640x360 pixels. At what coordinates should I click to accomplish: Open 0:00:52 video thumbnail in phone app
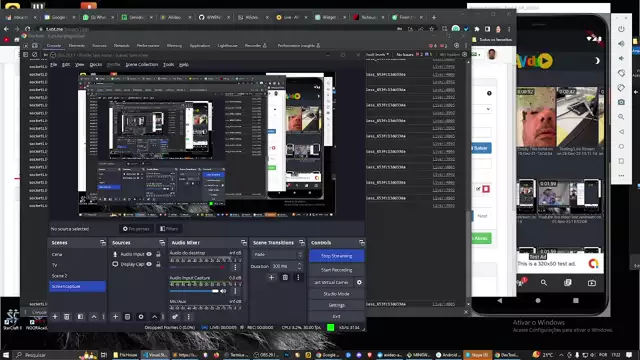tap(536, 117)
